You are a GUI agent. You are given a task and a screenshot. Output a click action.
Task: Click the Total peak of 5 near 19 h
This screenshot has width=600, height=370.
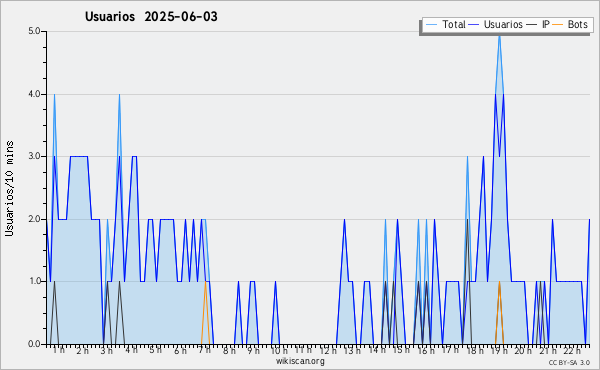pos(499,35)
